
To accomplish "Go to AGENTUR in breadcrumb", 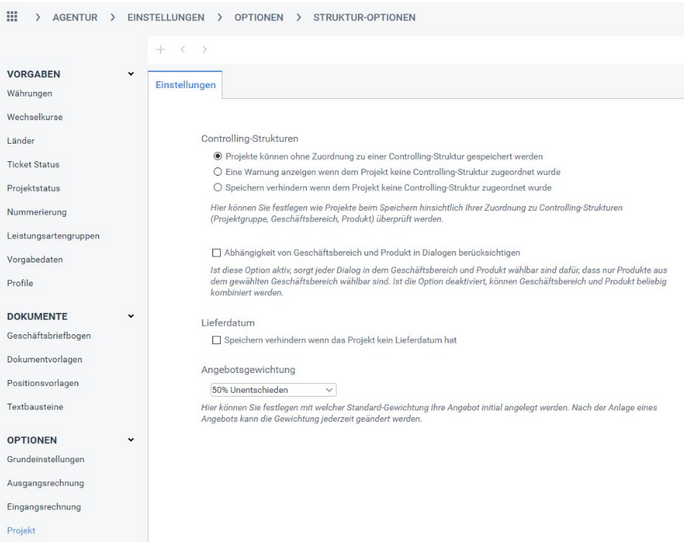I will [75, 17].
